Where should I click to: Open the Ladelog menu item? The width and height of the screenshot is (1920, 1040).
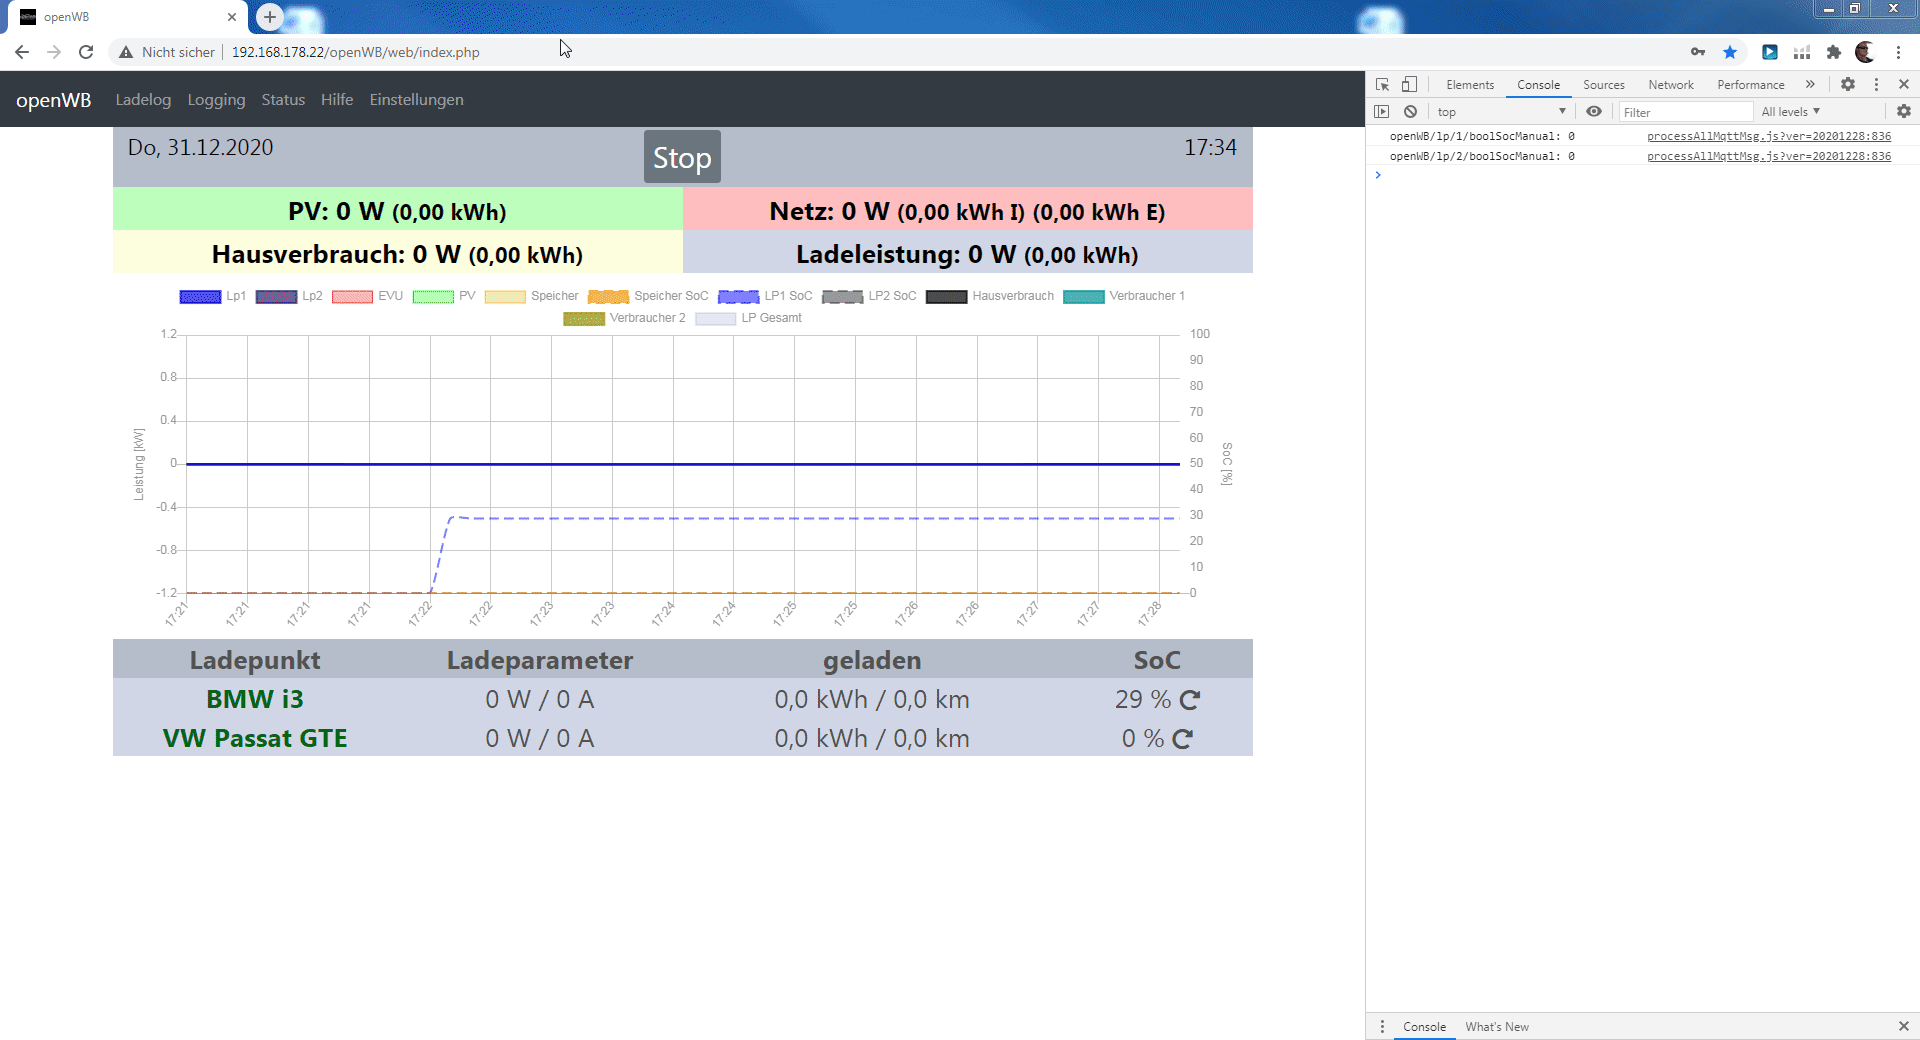coord(143,100)
